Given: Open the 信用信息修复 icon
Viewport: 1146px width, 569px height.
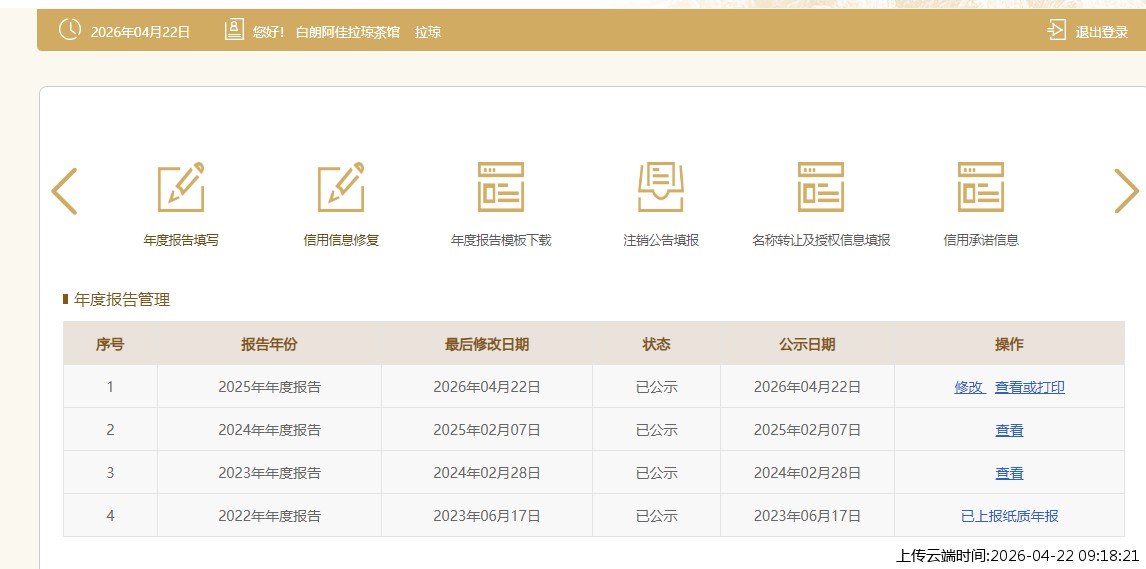Looking at the screenshot, I should point(341,187).
